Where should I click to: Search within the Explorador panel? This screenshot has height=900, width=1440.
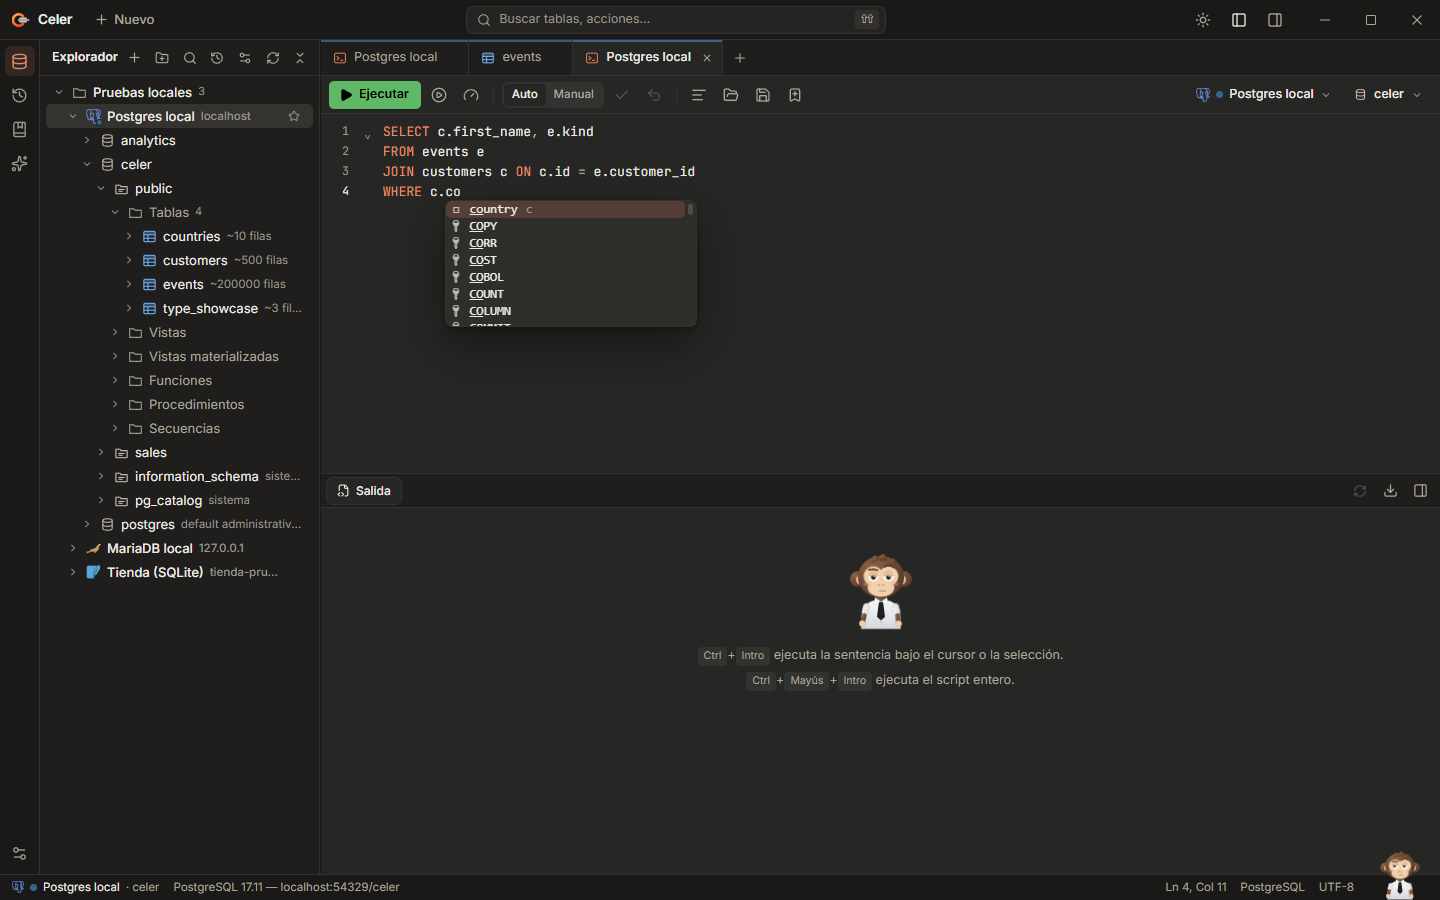[x=190, y=58]
